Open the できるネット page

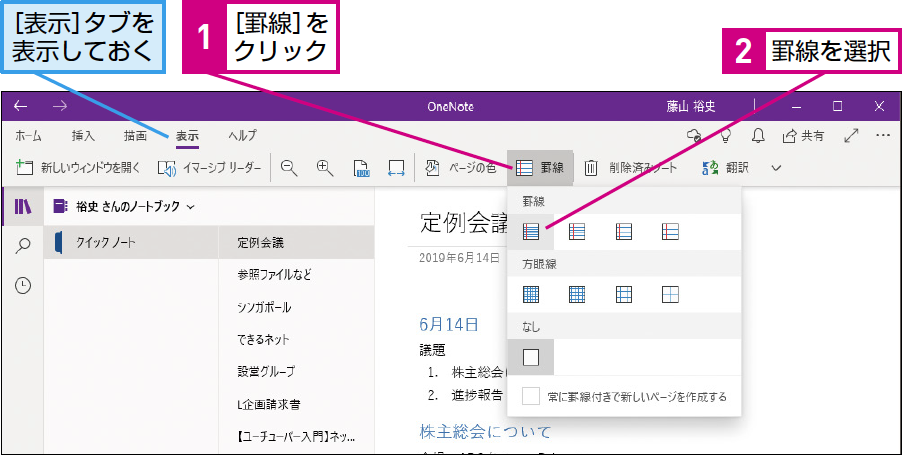(x=296, y=340)
